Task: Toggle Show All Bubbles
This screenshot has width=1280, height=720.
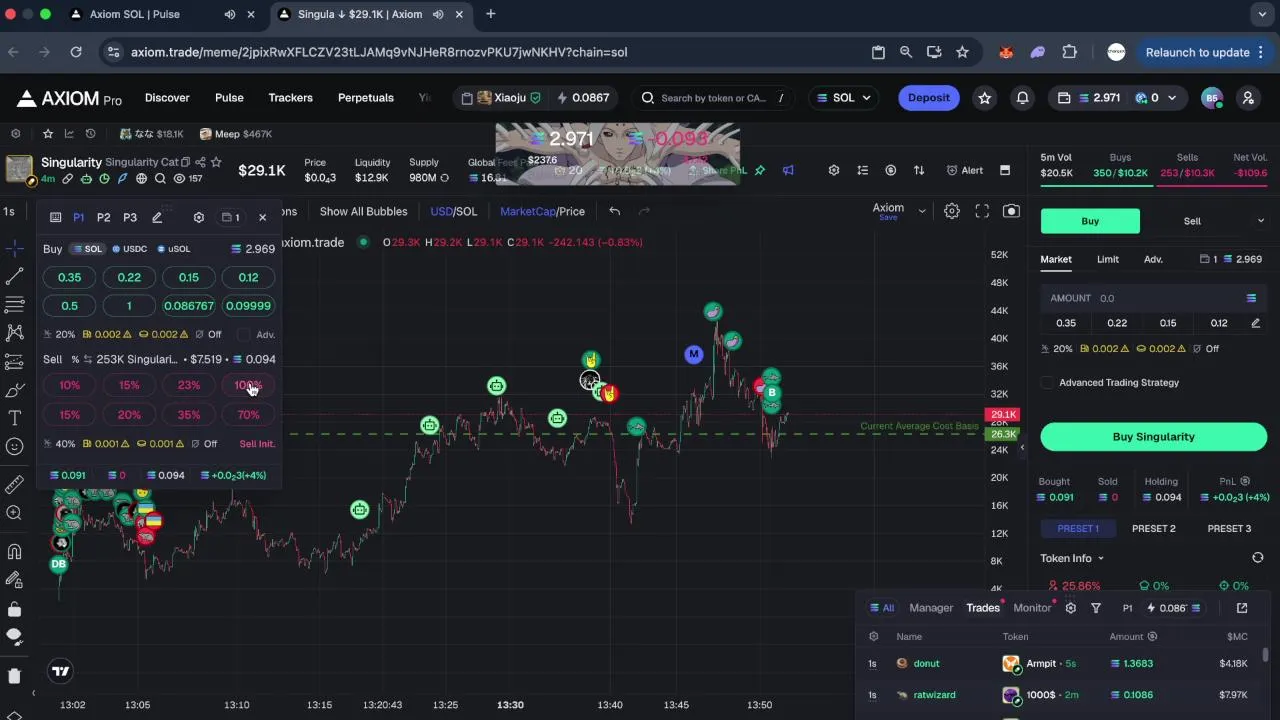Action: click(x=363, y=211)
